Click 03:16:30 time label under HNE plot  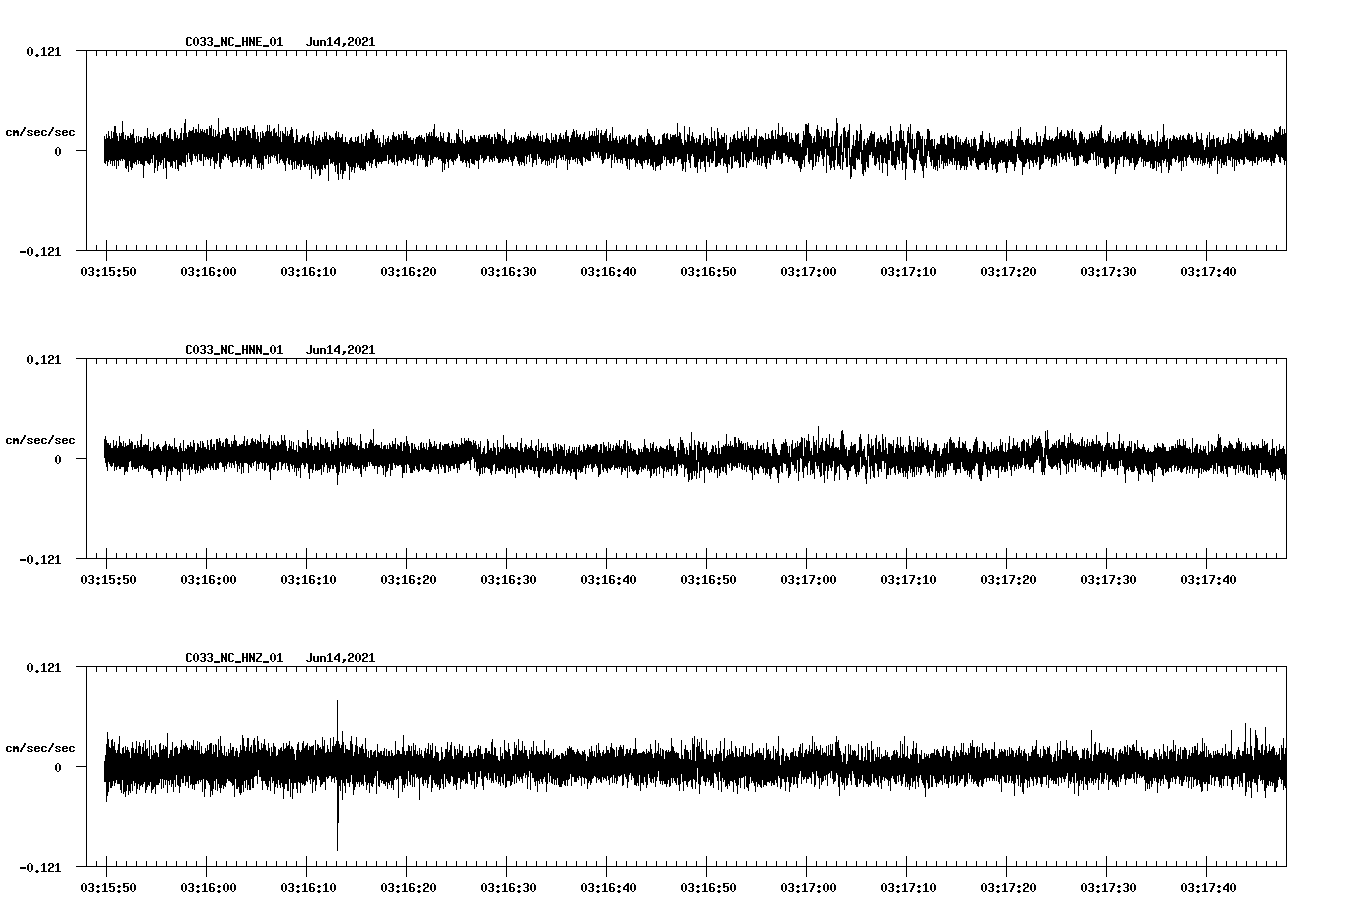coord(508,271)
